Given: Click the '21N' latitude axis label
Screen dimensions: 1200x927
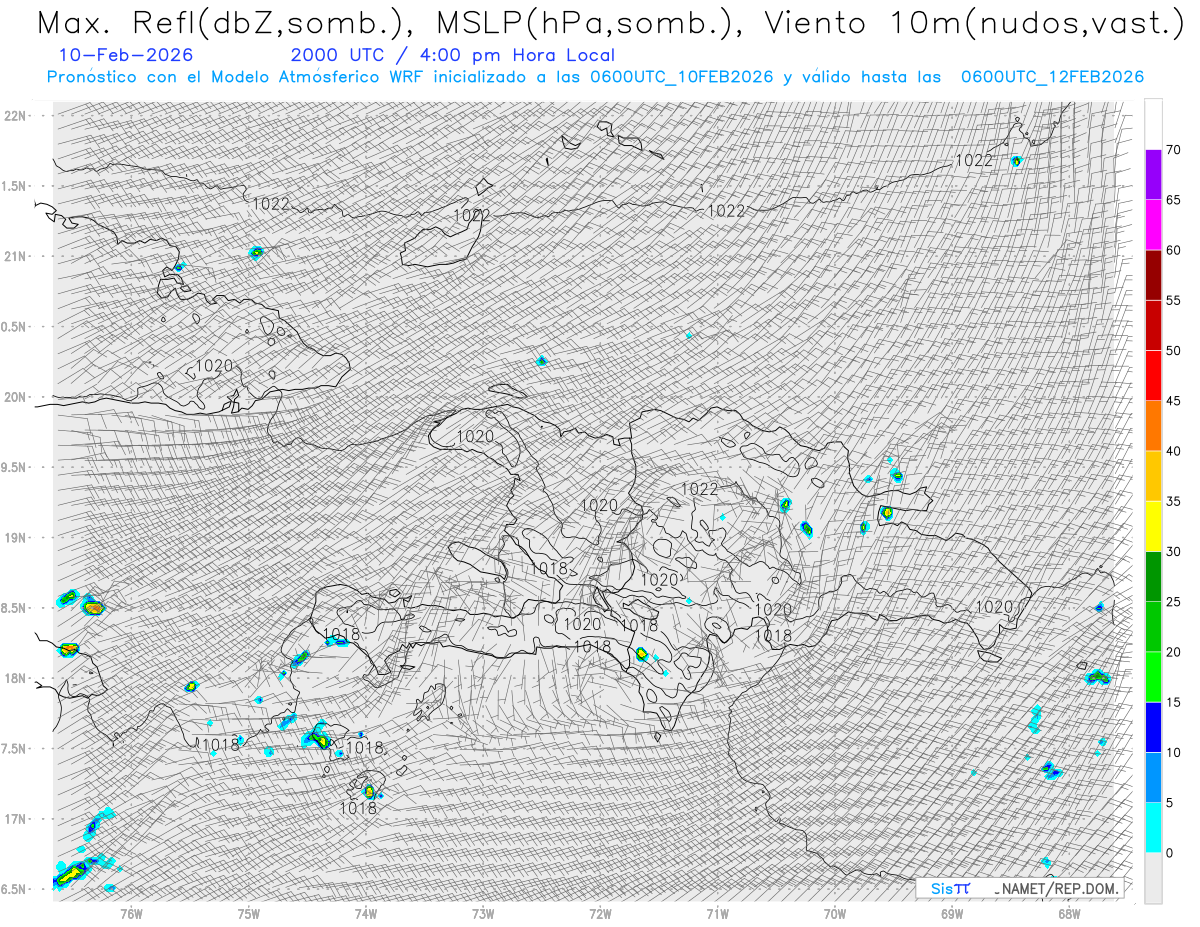Looking at the screenshot, I should [16, 256].
